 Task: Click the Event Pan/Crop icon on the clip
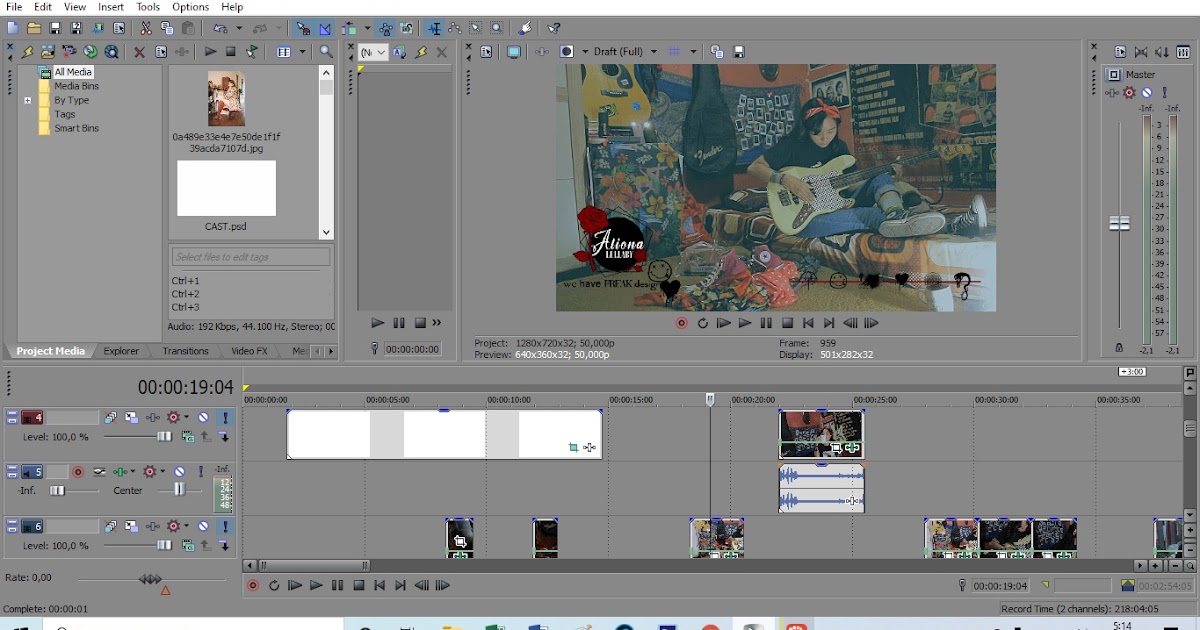[573, 448]
